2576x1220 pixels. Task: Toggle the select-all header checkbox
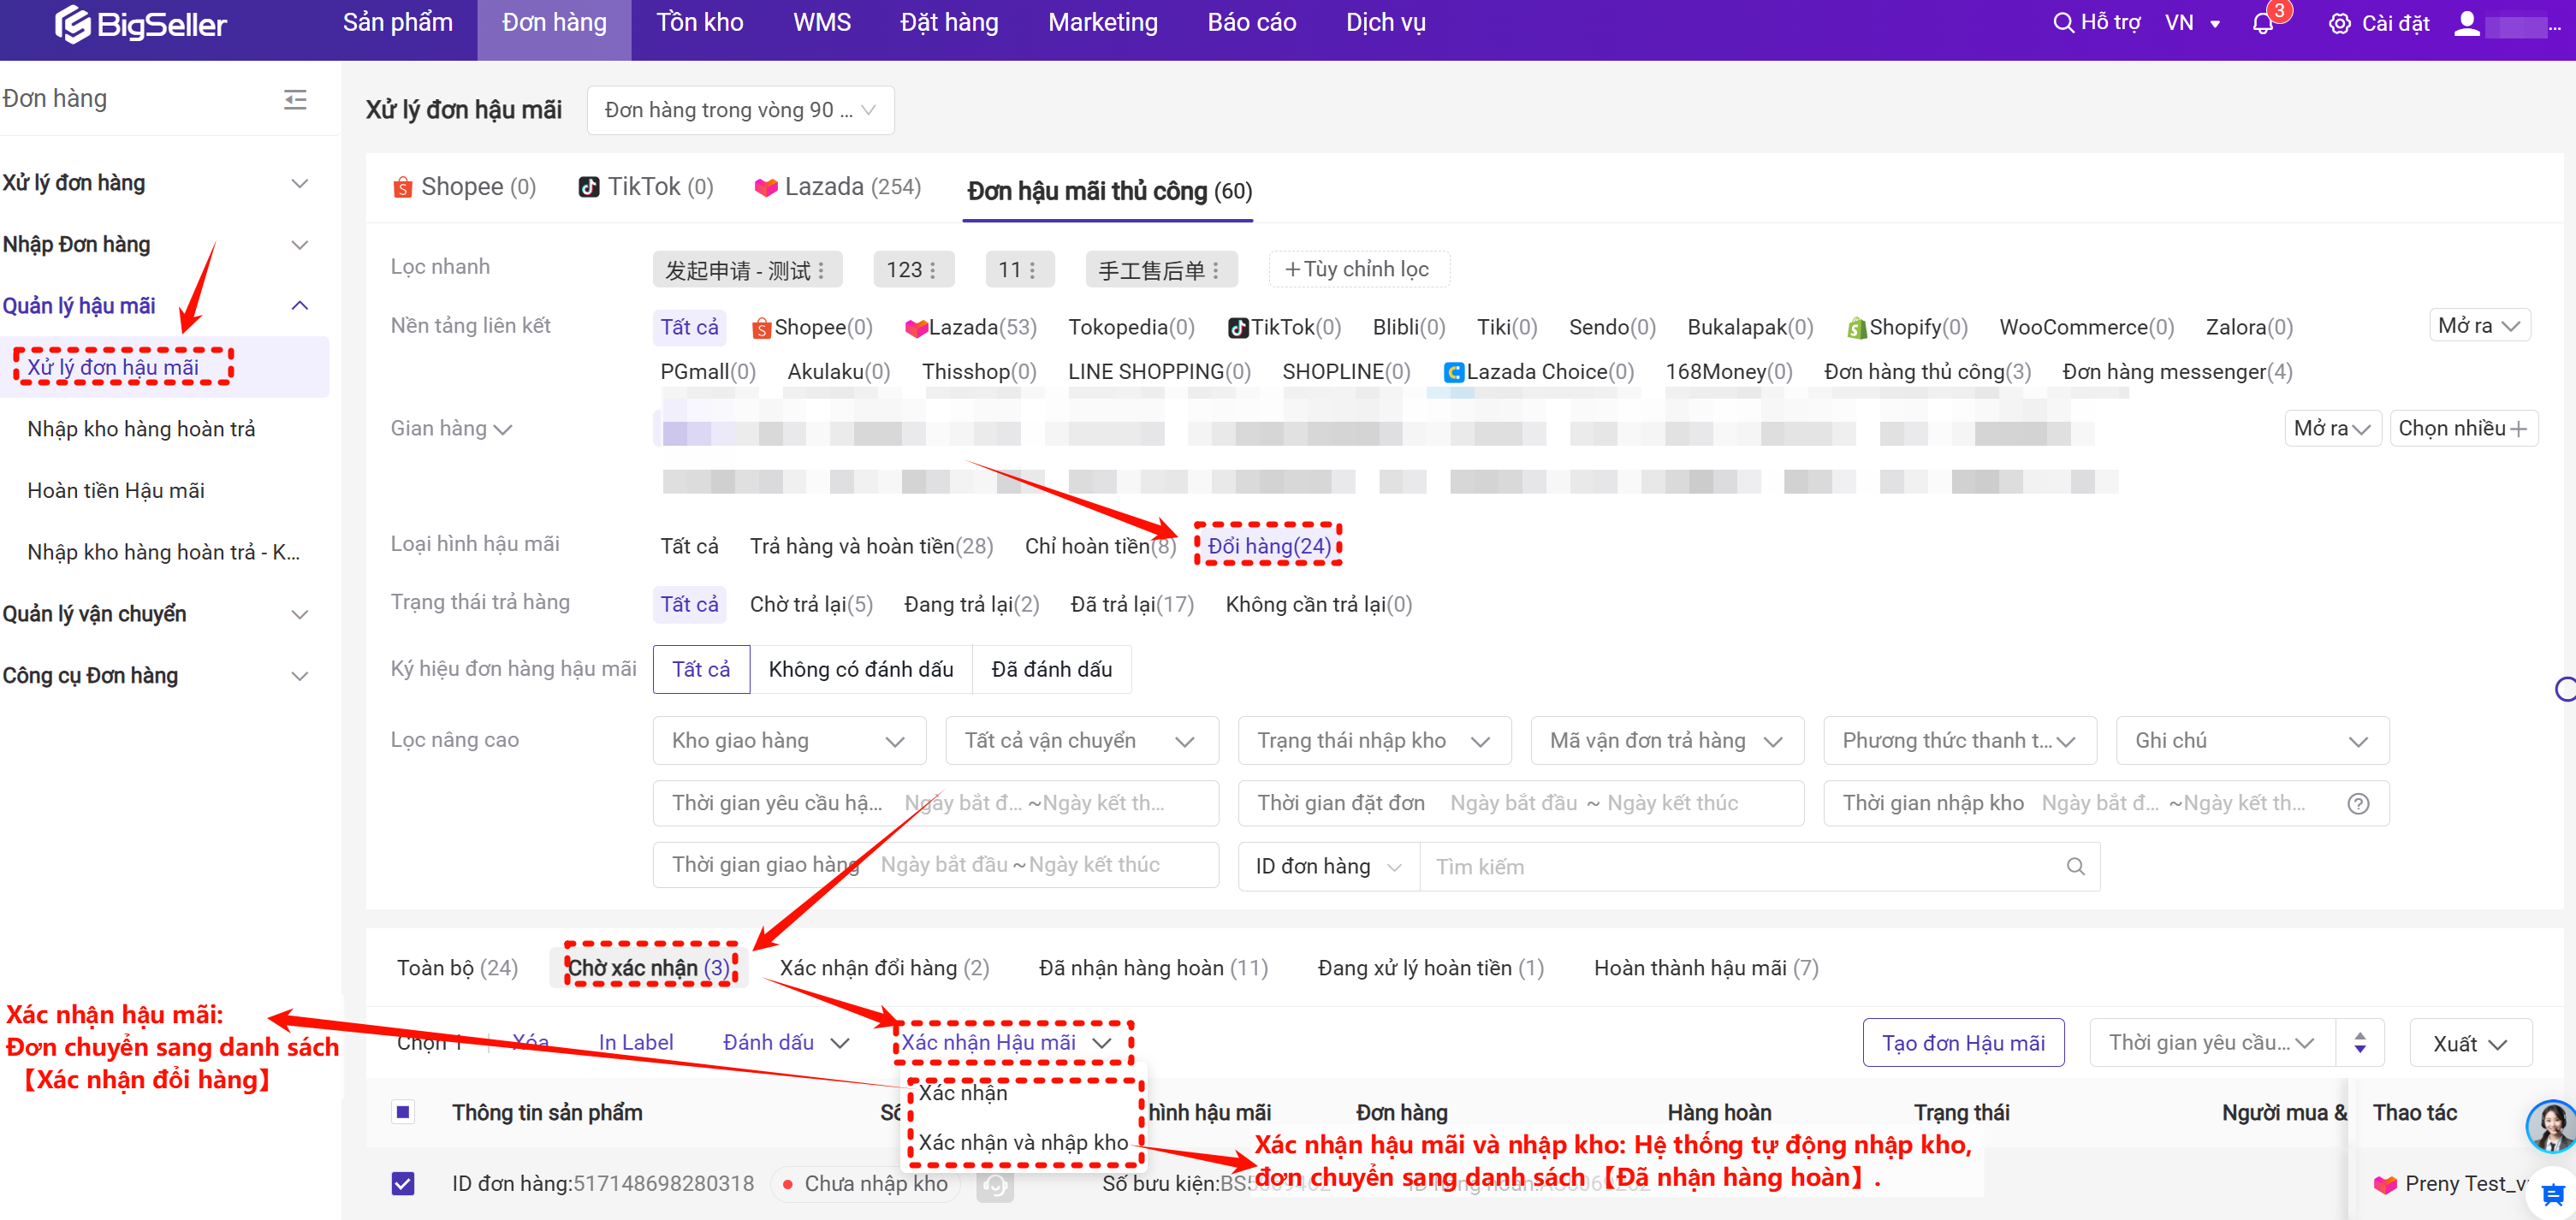click(403, 1112)
